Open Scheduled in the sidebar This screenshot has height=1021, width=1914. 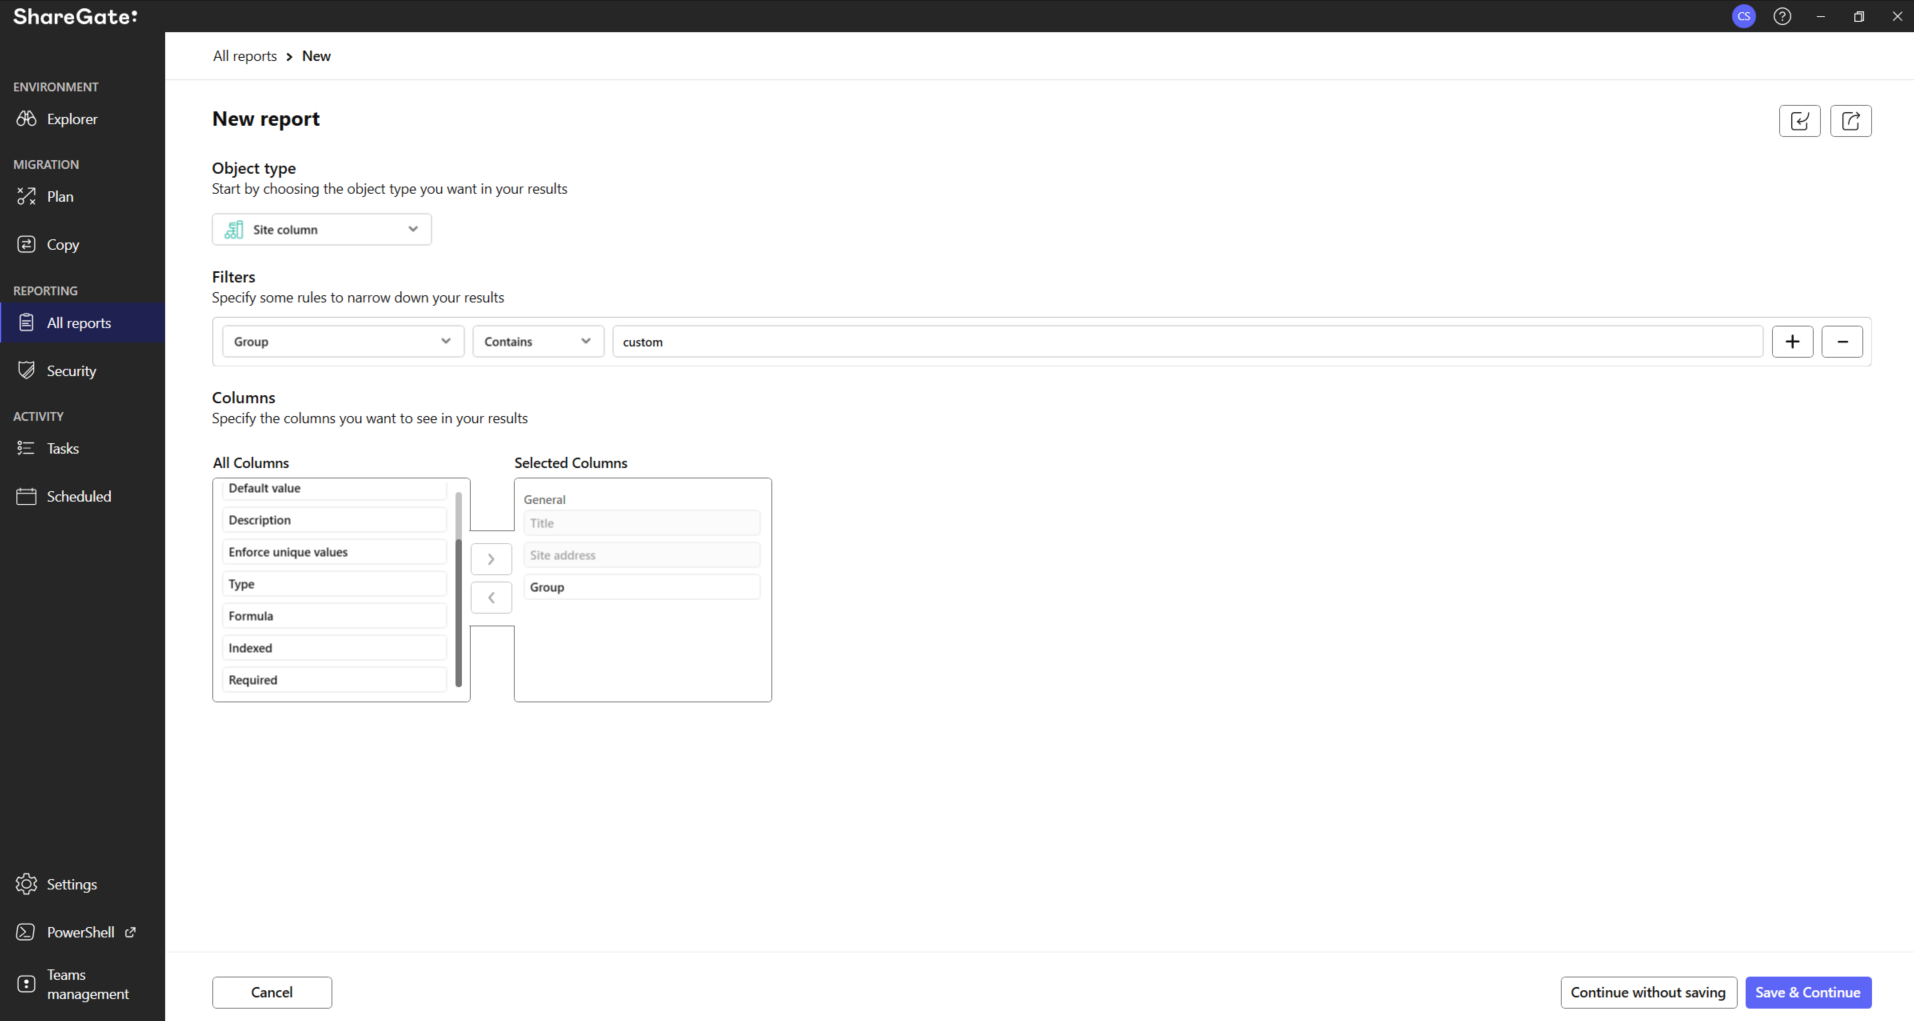(79, 497)
